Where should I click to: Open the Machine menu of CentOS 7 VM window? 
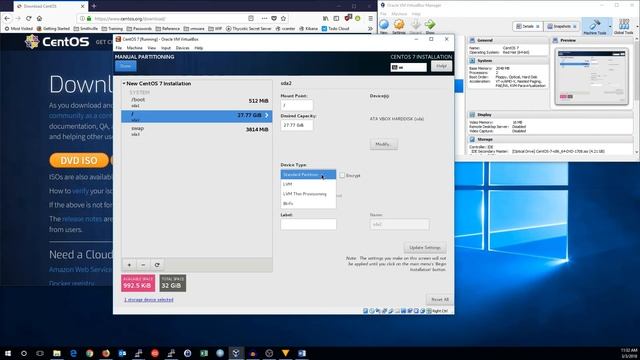135,48
